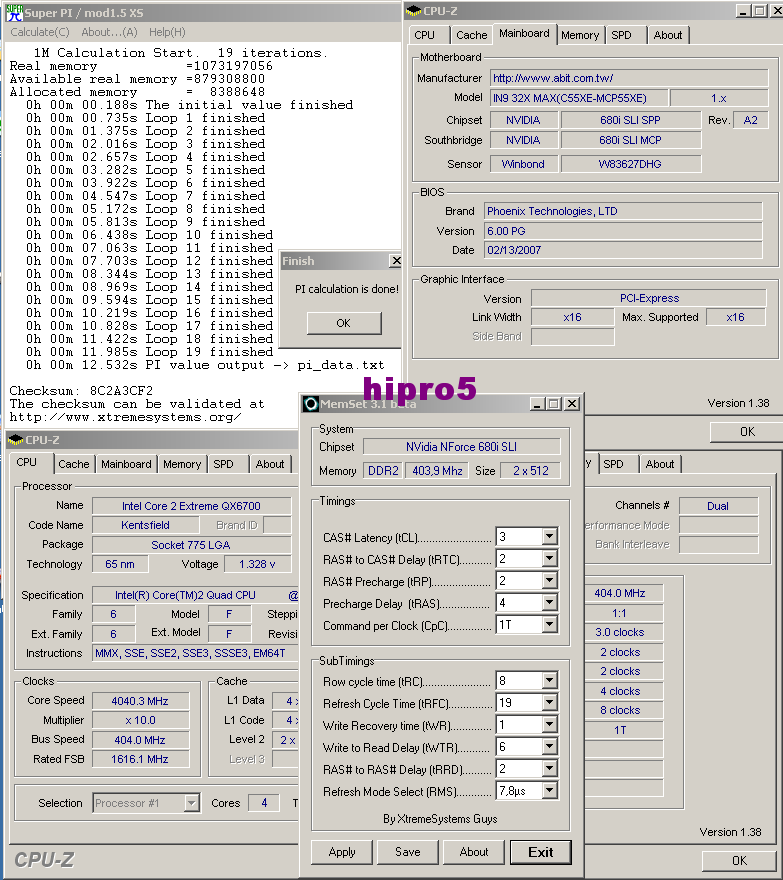The height and width of the screenshot is (880, 783).
Task: Select Mainboard tab in top CPU-Z window
Action: click(524, 33)
